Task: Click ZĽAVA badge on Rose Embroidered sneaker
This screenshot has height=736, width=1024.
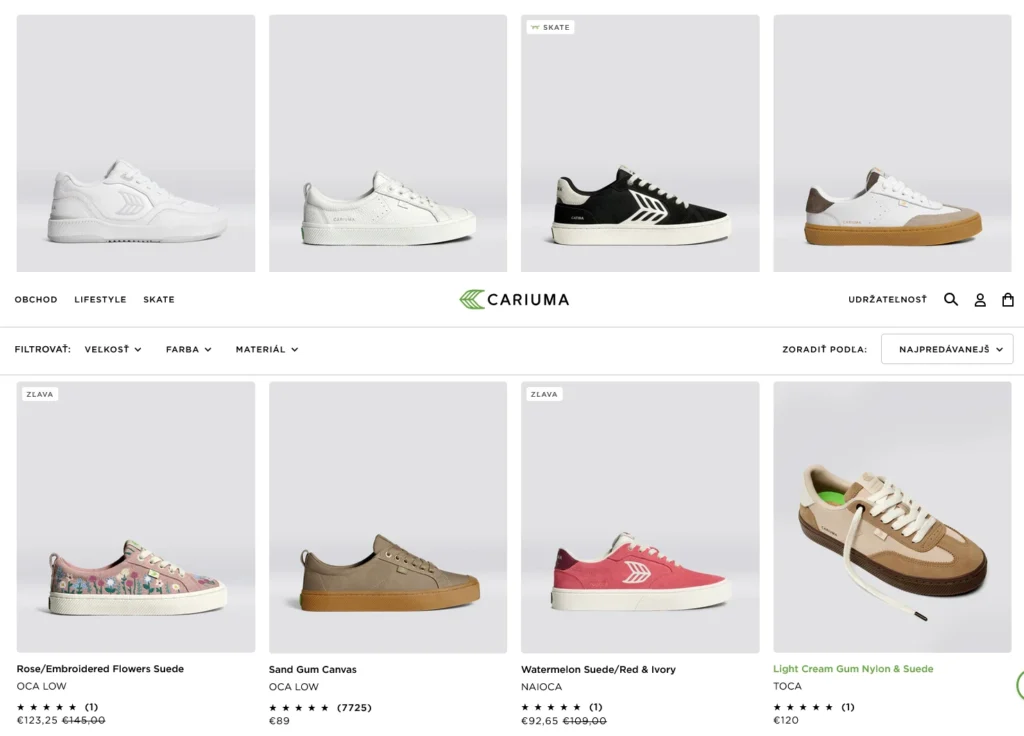Action: tap(40, 394)
